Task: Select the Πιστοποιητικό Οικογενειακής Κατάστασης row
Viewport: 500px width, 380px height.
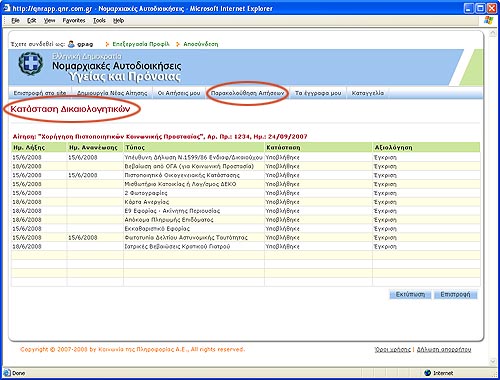Action: pos(246,175)
